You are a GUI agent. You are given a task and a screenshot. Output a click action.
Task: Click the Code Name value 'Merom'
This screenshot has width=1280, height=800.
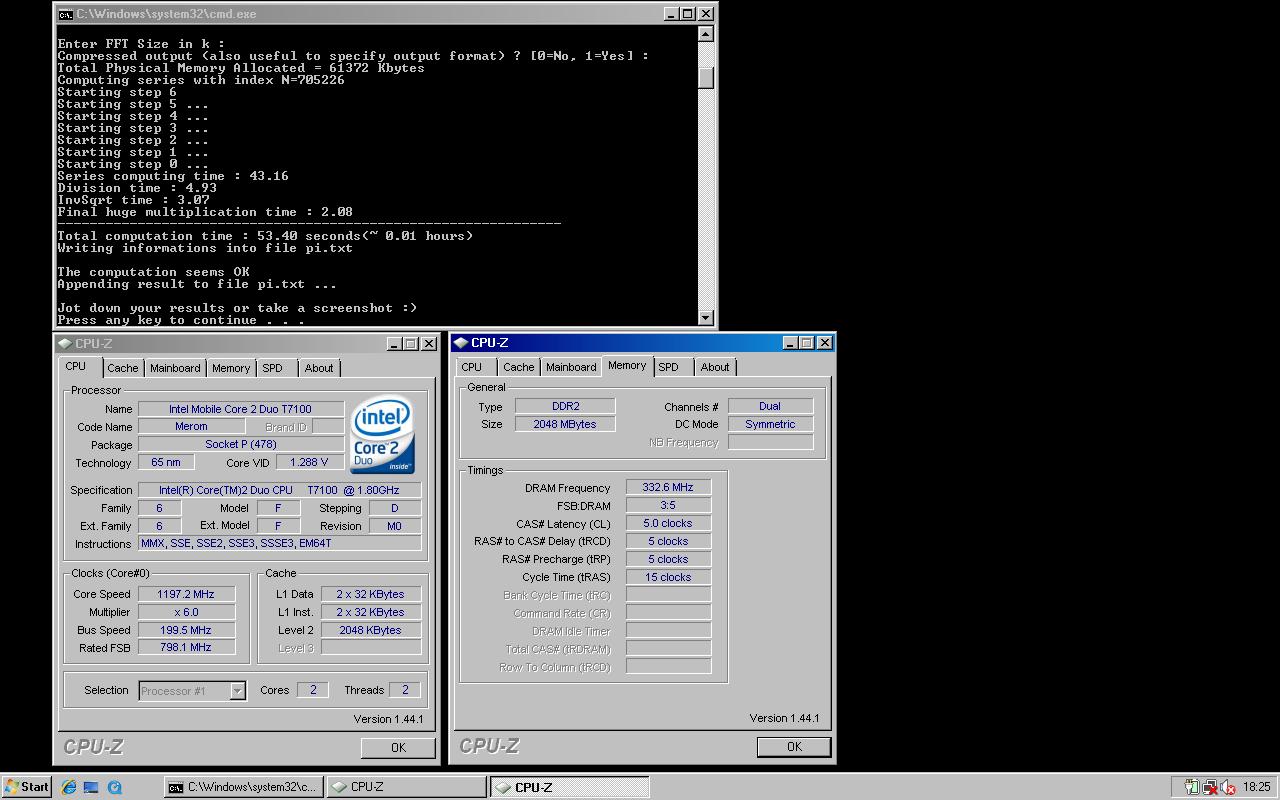click(191, 426)
